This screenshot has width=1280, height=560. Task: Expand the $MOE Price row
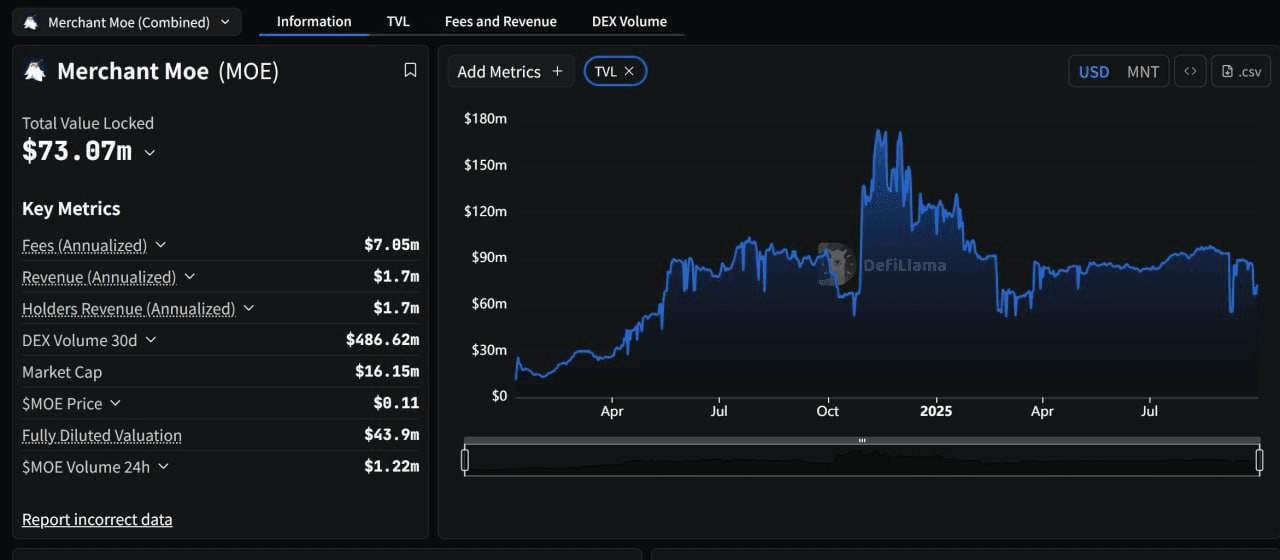pyautogui.click(x=115, y=403)
